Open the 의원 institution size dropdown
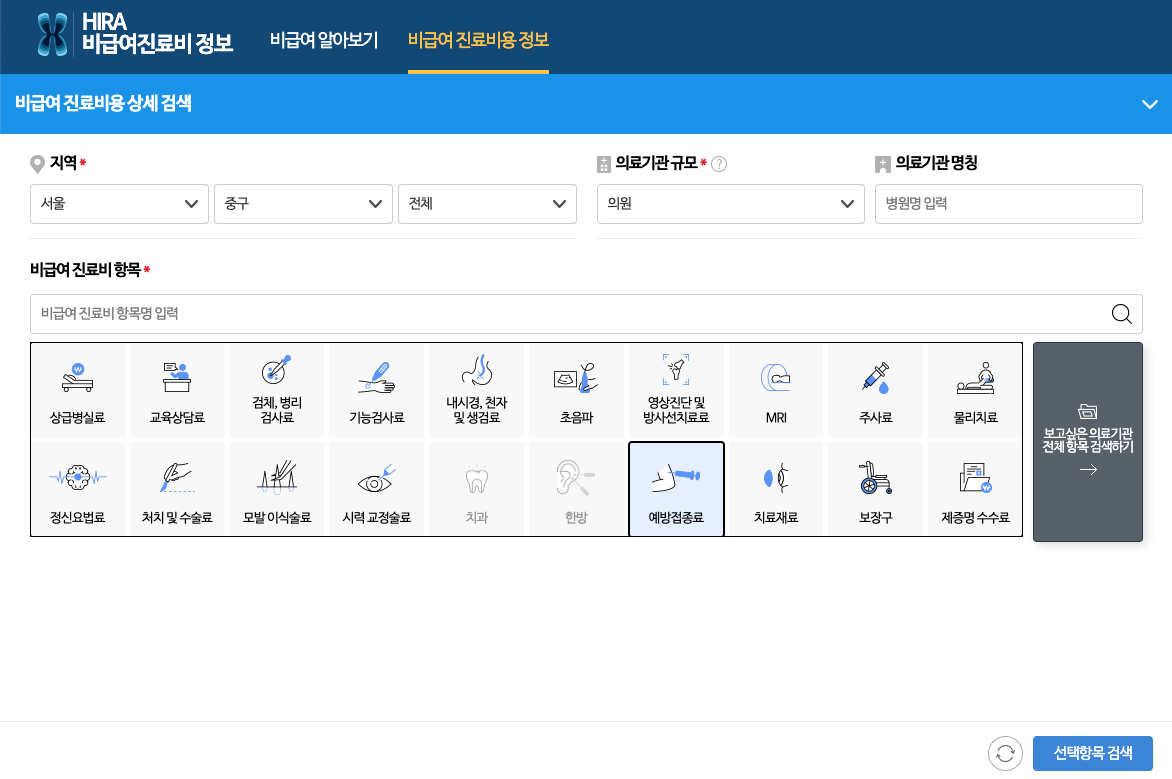This screenshot has height=779, width=1172. pos(731,204)
